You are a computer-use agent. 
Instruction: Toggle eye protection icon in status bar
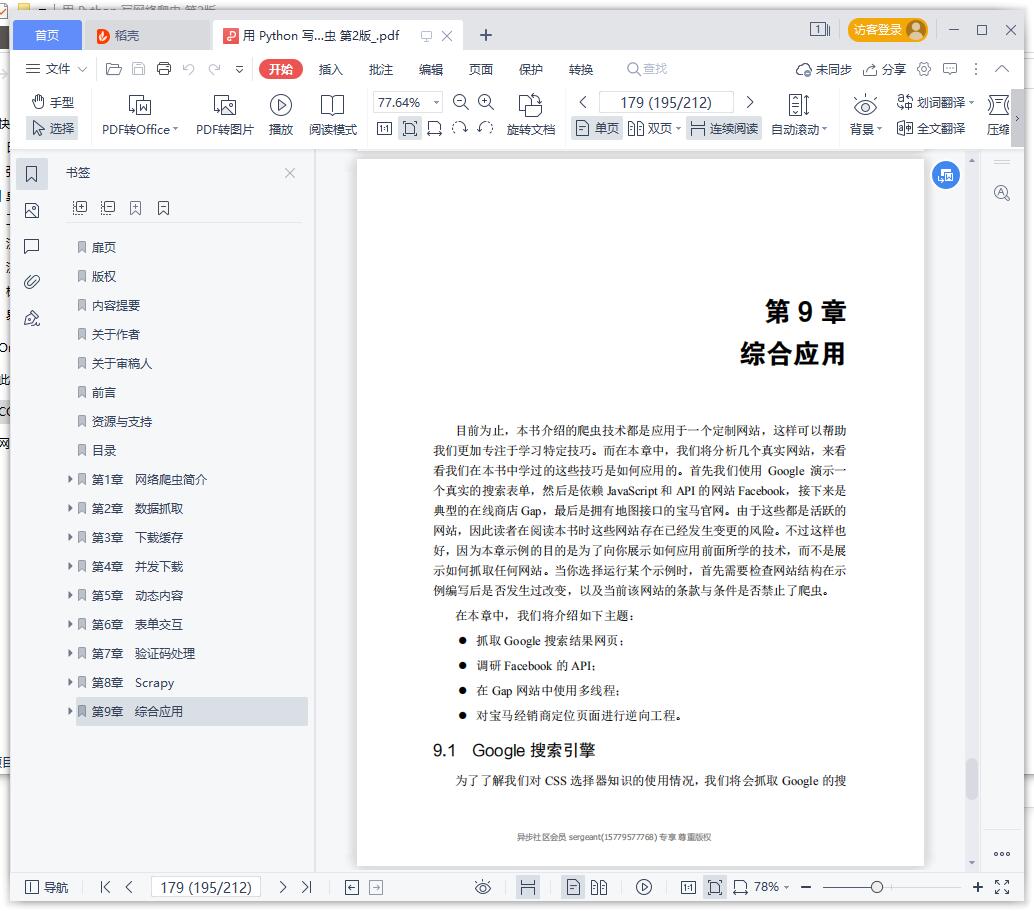coord(483,887)
